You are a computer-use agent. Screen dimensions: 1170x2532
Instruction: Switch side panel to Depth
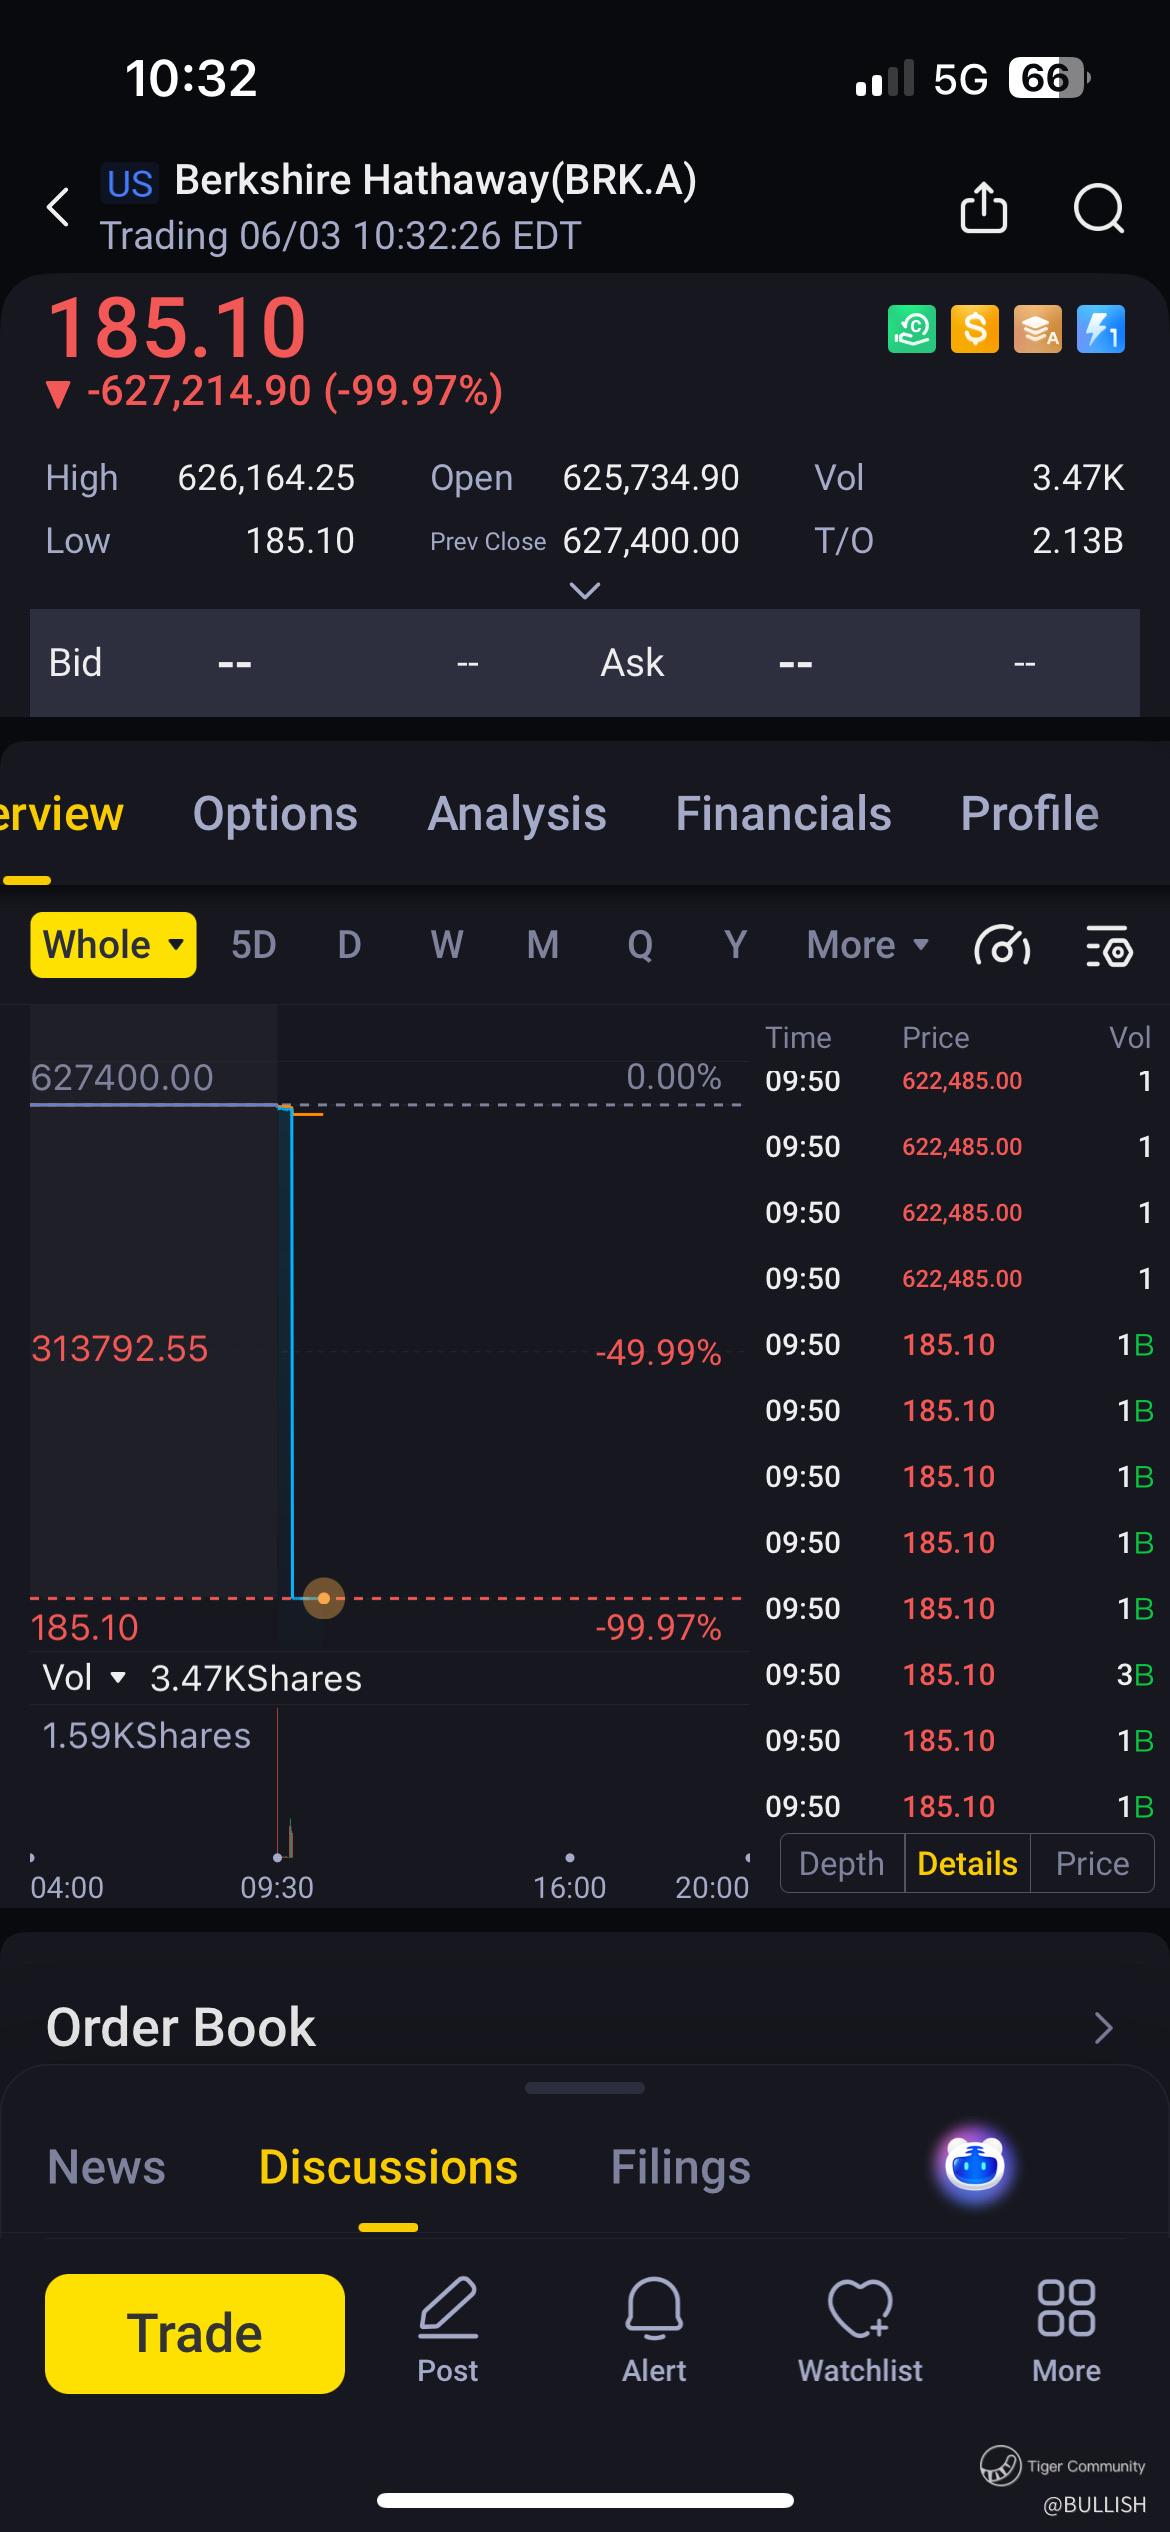point(842,1863)
